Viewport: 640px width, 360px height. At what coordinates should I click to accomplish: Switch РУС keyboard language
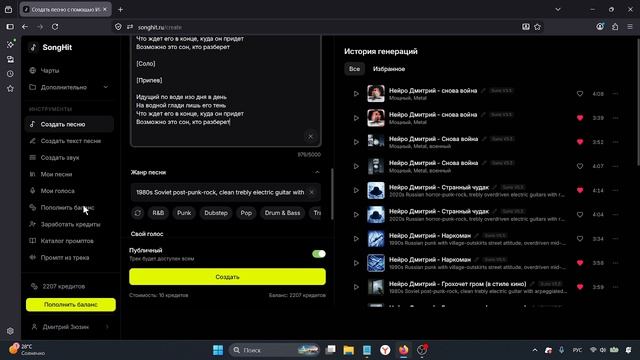click(x=577, y=350)
